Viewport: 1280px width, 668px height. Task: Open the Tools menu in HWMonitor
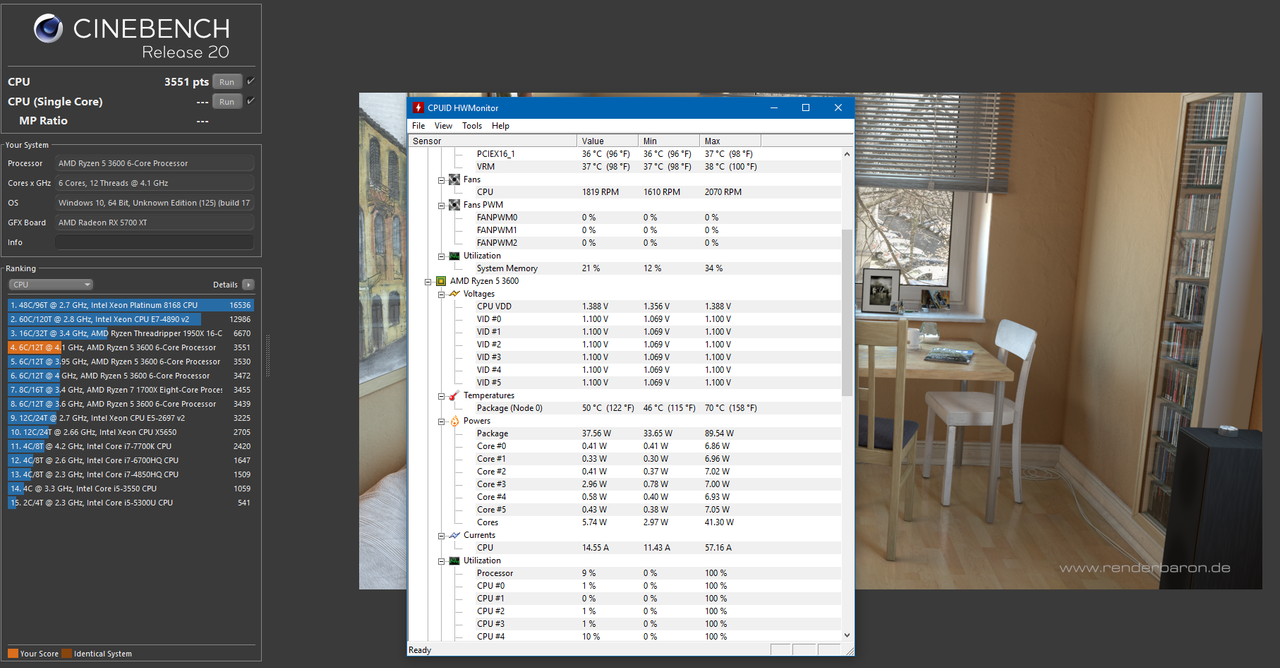tap(472, 126)
